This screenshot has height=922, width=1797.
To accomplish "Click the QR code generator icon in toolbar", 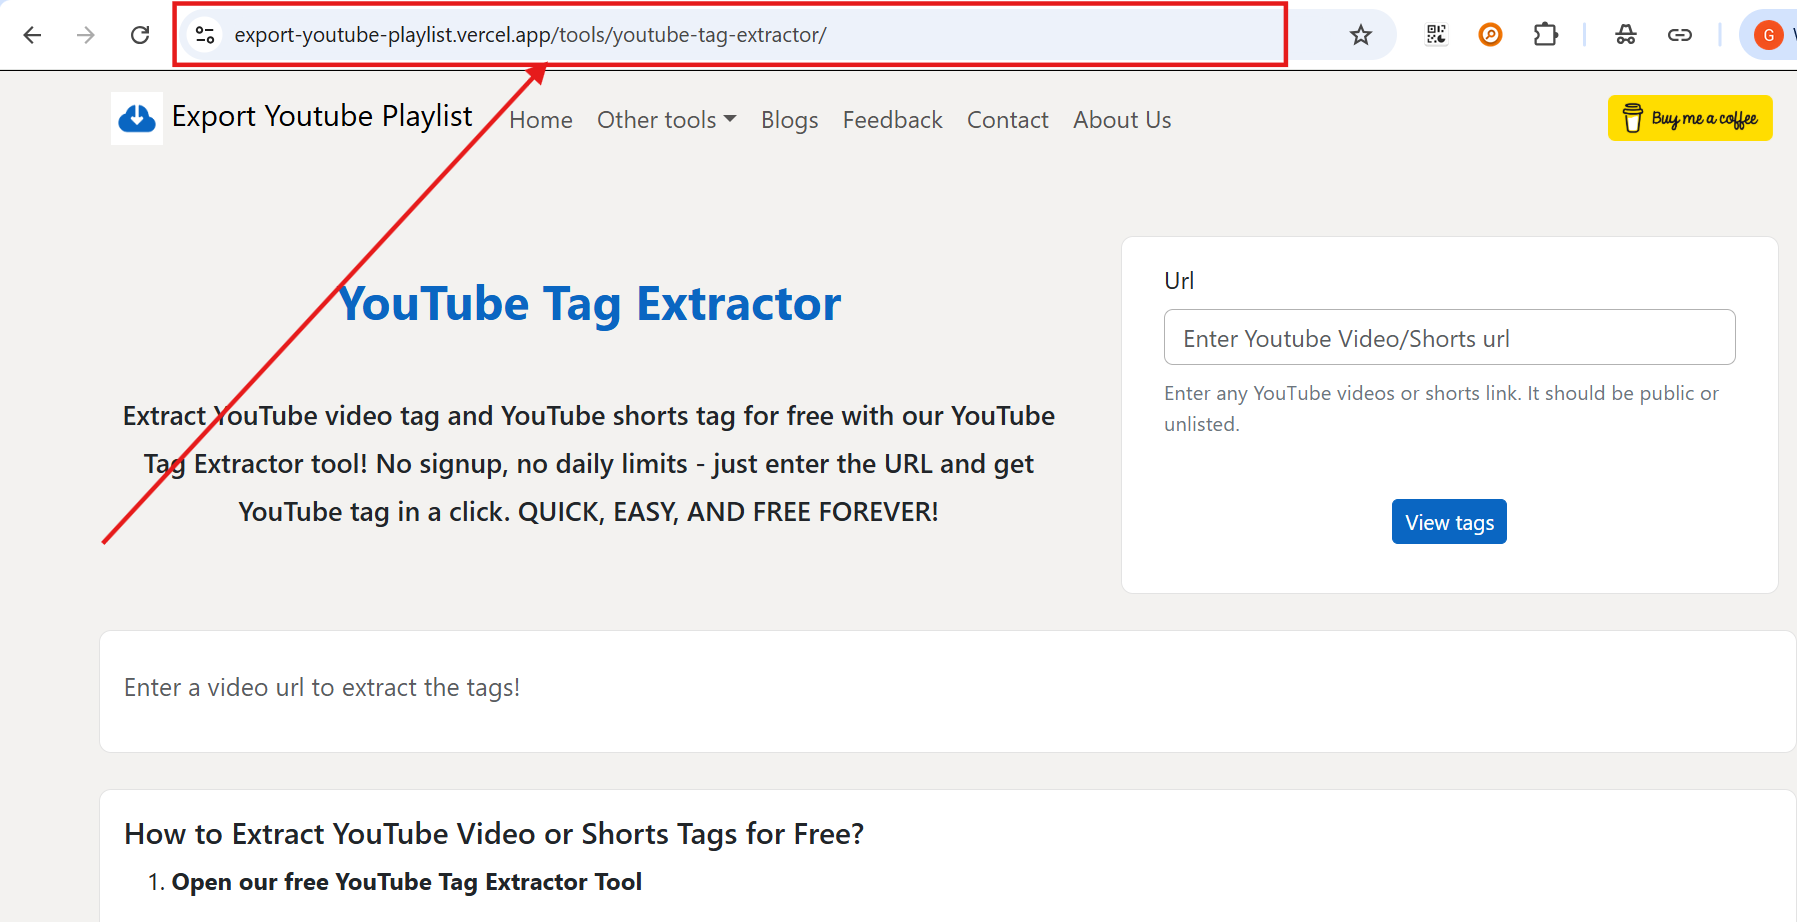I will coord(1436,33).
